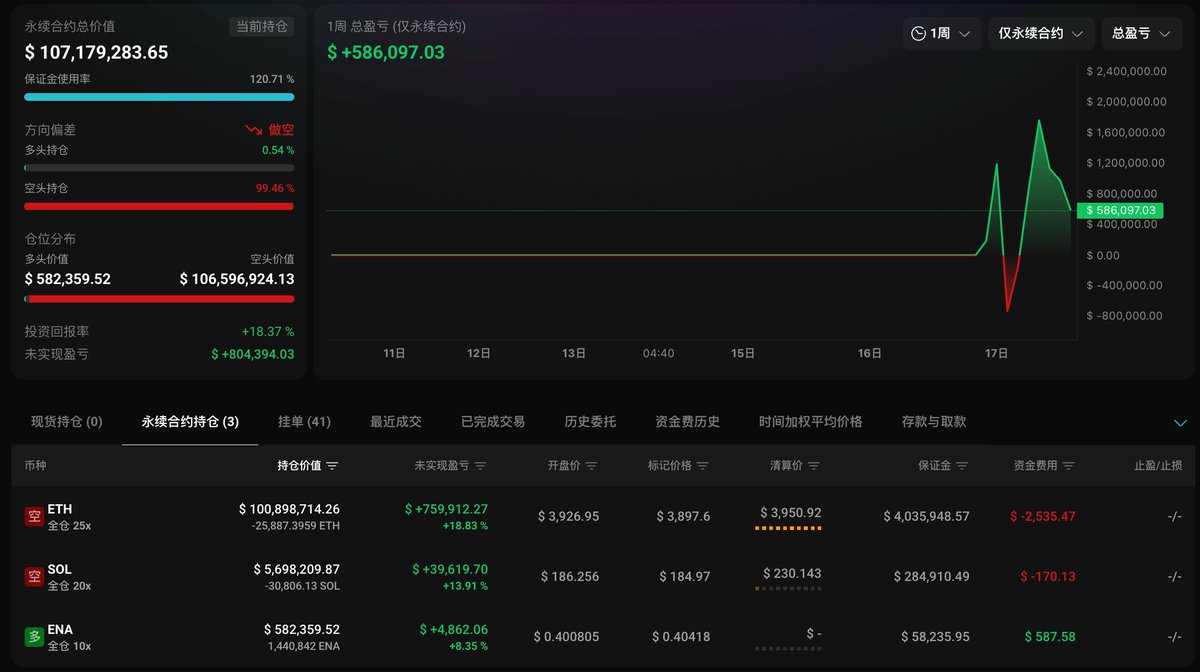This screenshot has width=1200, height=672.
Task: Click ENA mark price $0.40418
Action: point(681,636)
